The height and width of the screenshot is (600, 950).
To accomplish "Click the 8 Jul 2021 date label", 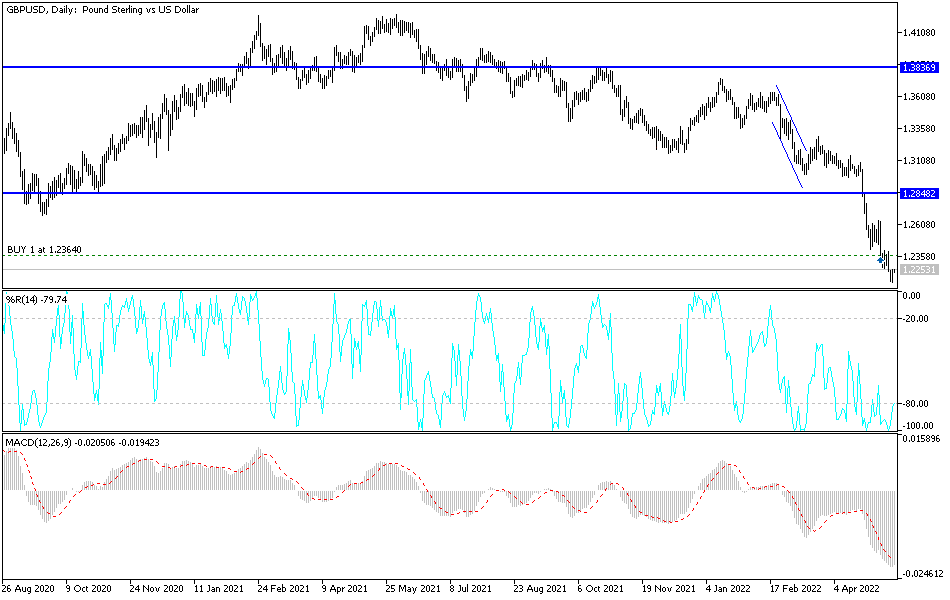I will [470, 588].
